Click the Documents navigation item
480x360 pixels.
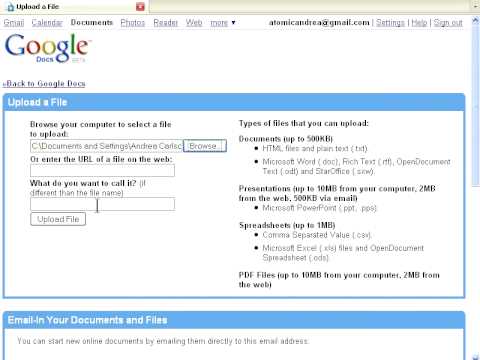click(x=92, y=23)
